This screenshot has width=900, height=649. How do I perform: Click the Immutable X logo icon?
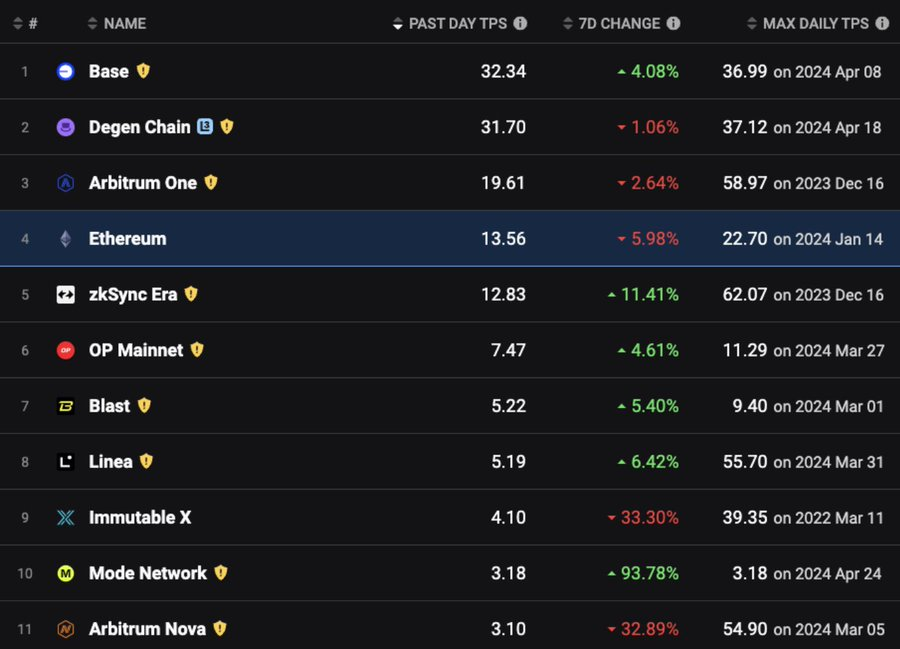pyautogui.click(x=65, y=518)
